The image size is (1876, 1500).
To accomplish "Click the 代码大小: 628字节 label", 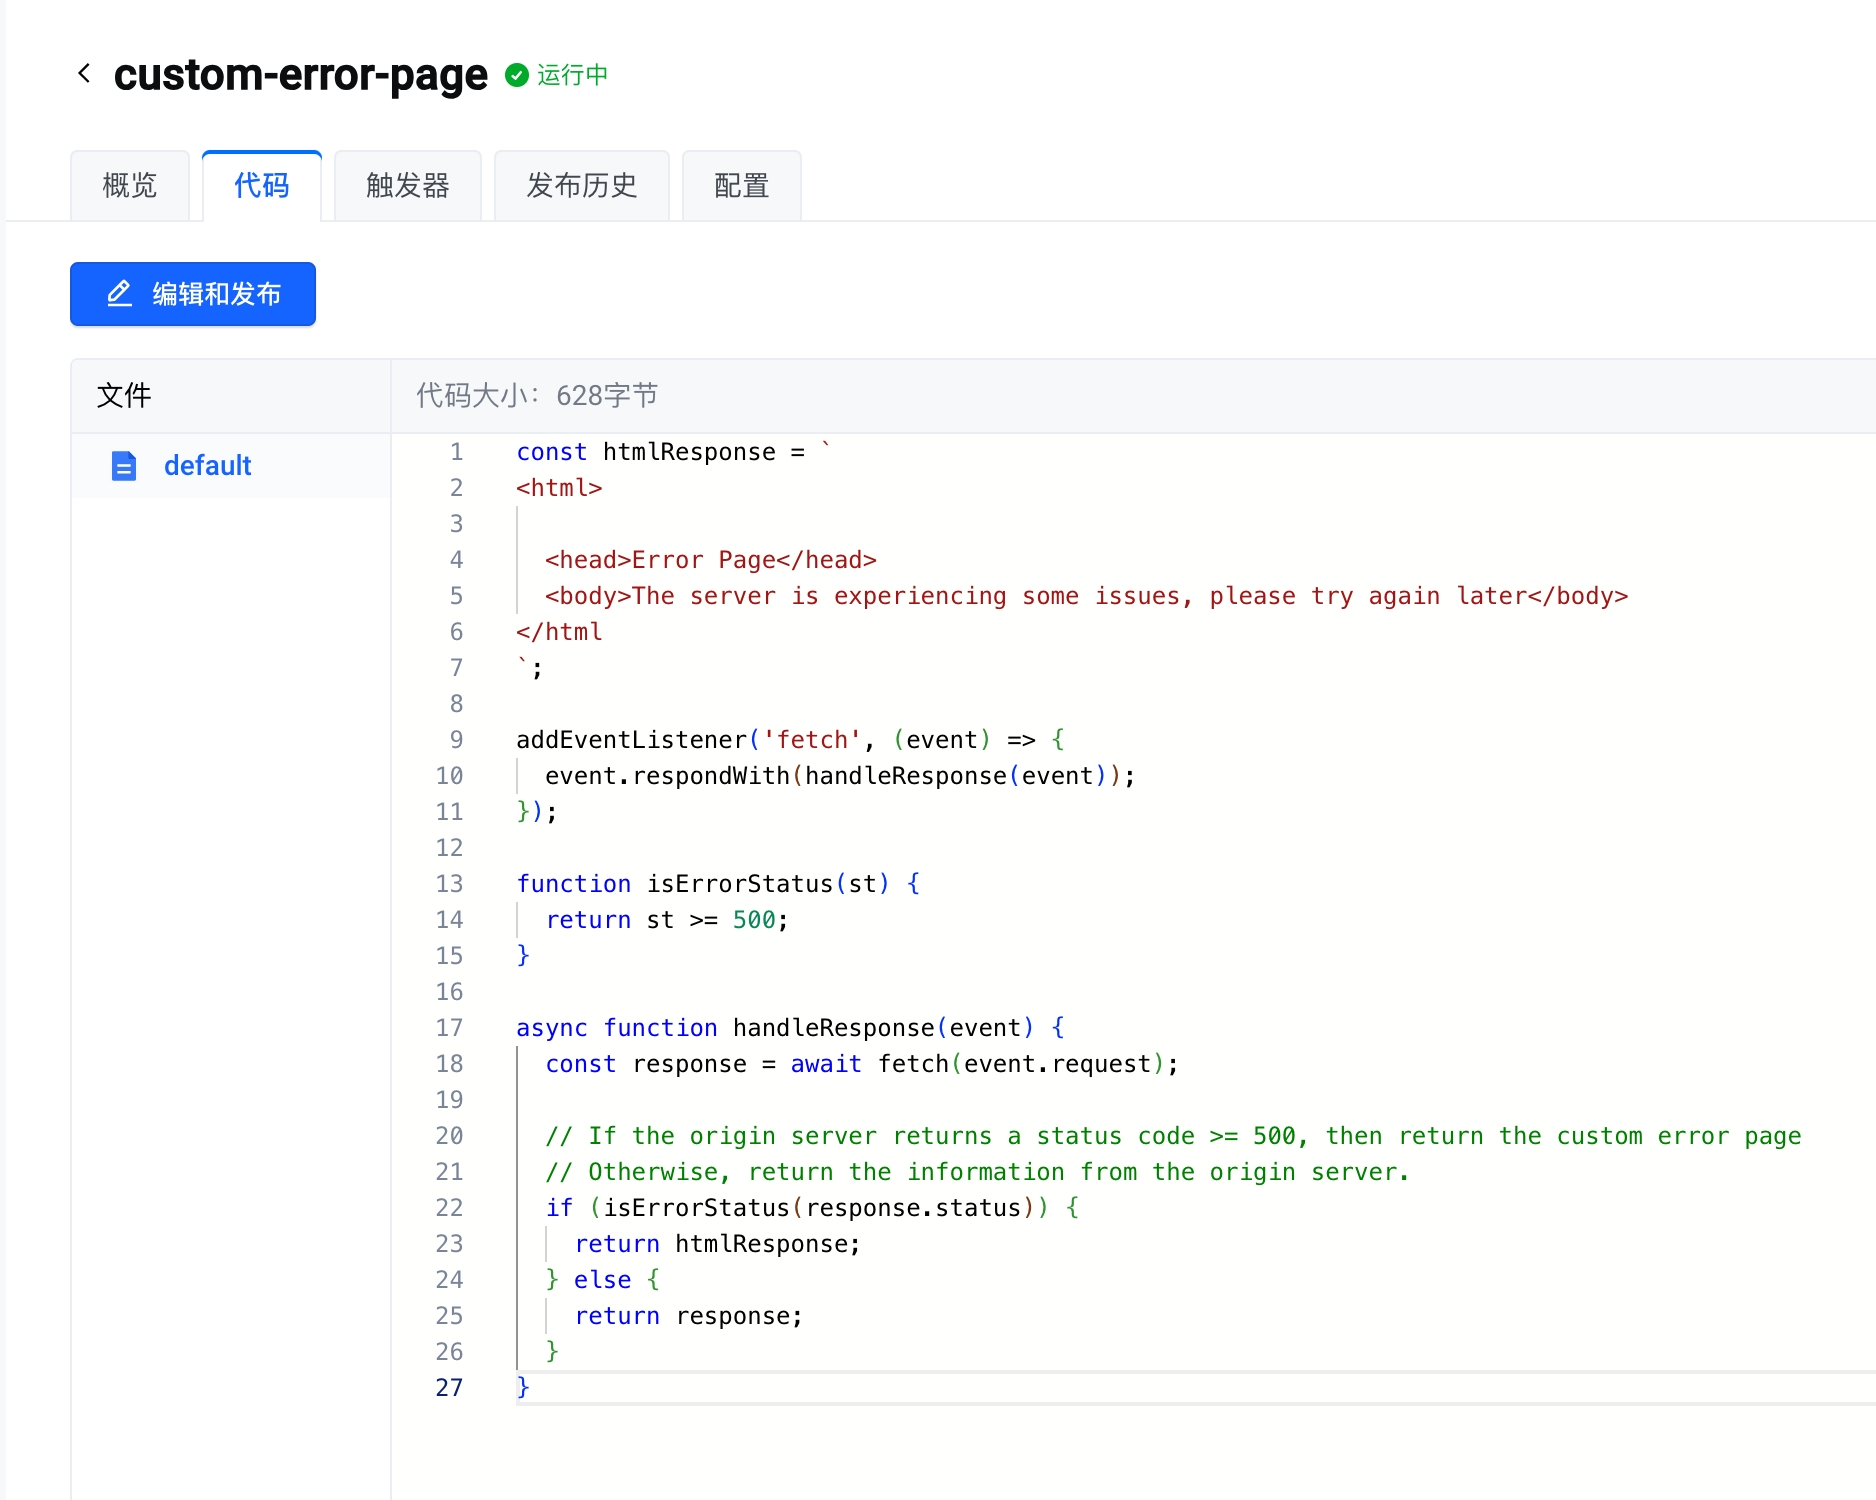I will (537, 395).
